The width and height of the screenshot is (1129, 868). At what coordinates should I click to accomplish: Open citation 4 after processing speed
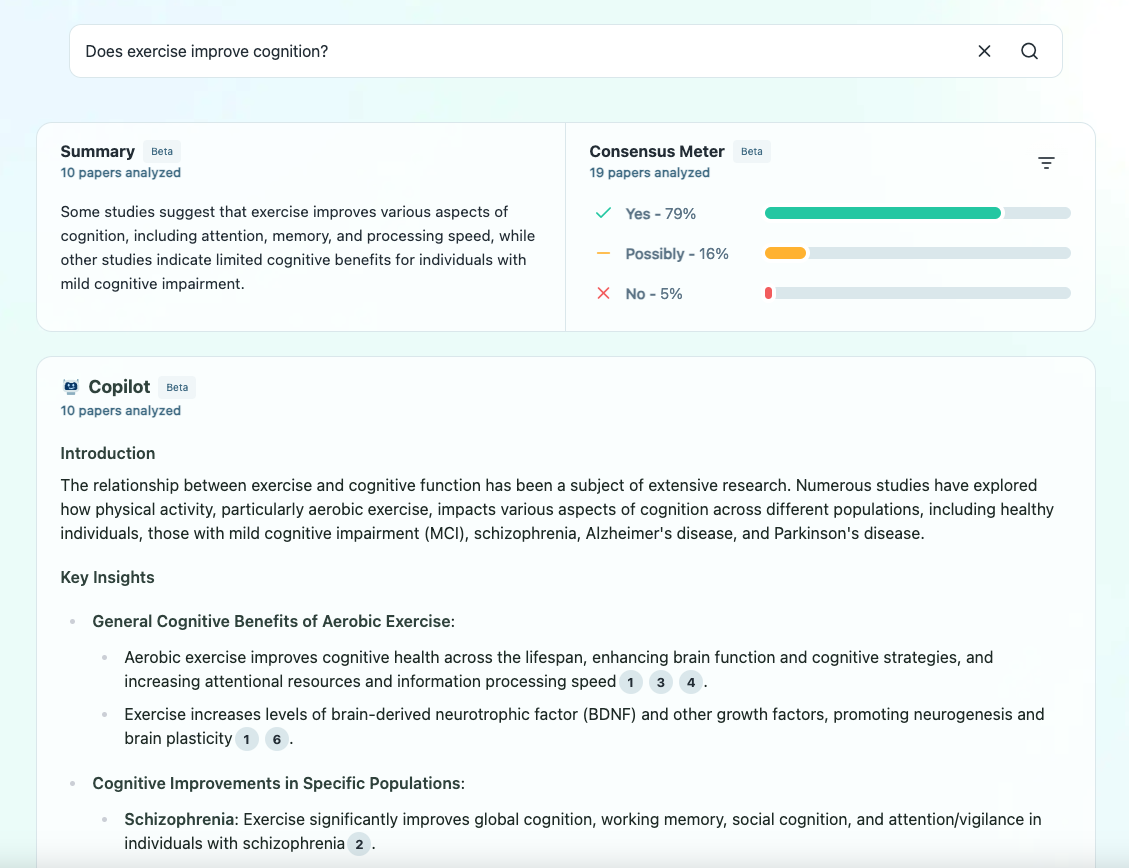tap(691, 682)
